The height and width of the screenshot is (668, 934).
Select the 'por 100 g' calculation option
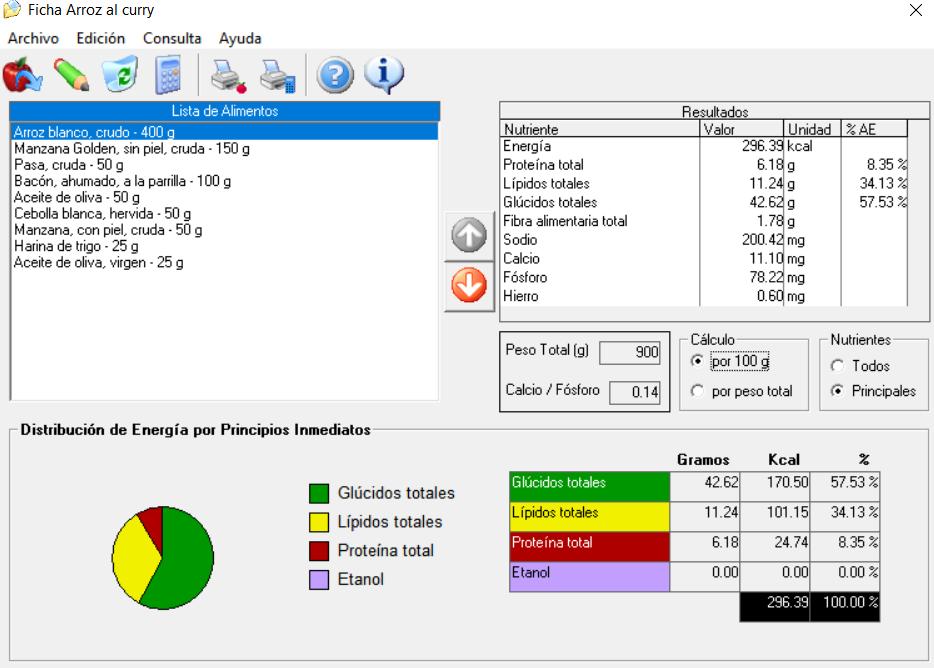[x=698, y=361]
